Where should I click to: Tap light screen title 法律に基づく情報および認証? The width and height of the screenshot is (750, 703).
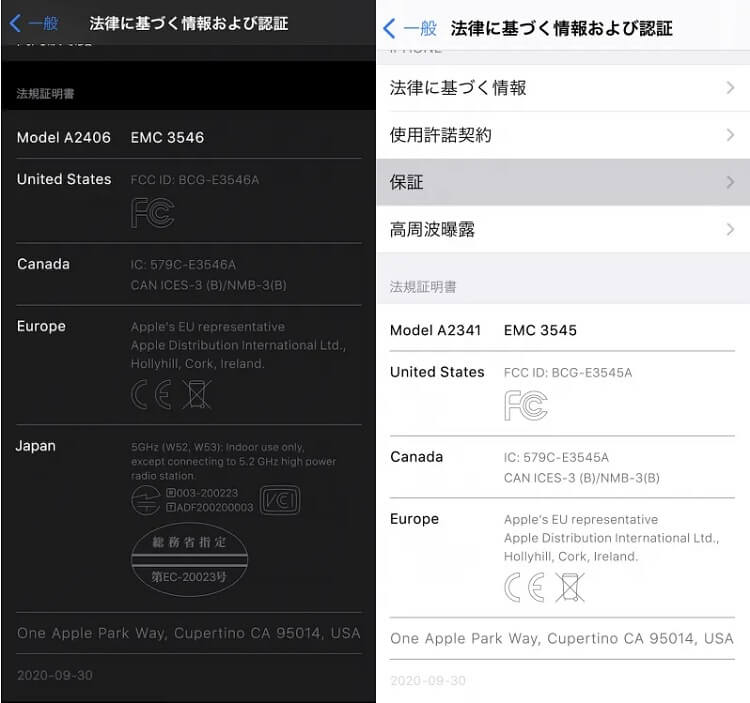[x=562, y=29]
